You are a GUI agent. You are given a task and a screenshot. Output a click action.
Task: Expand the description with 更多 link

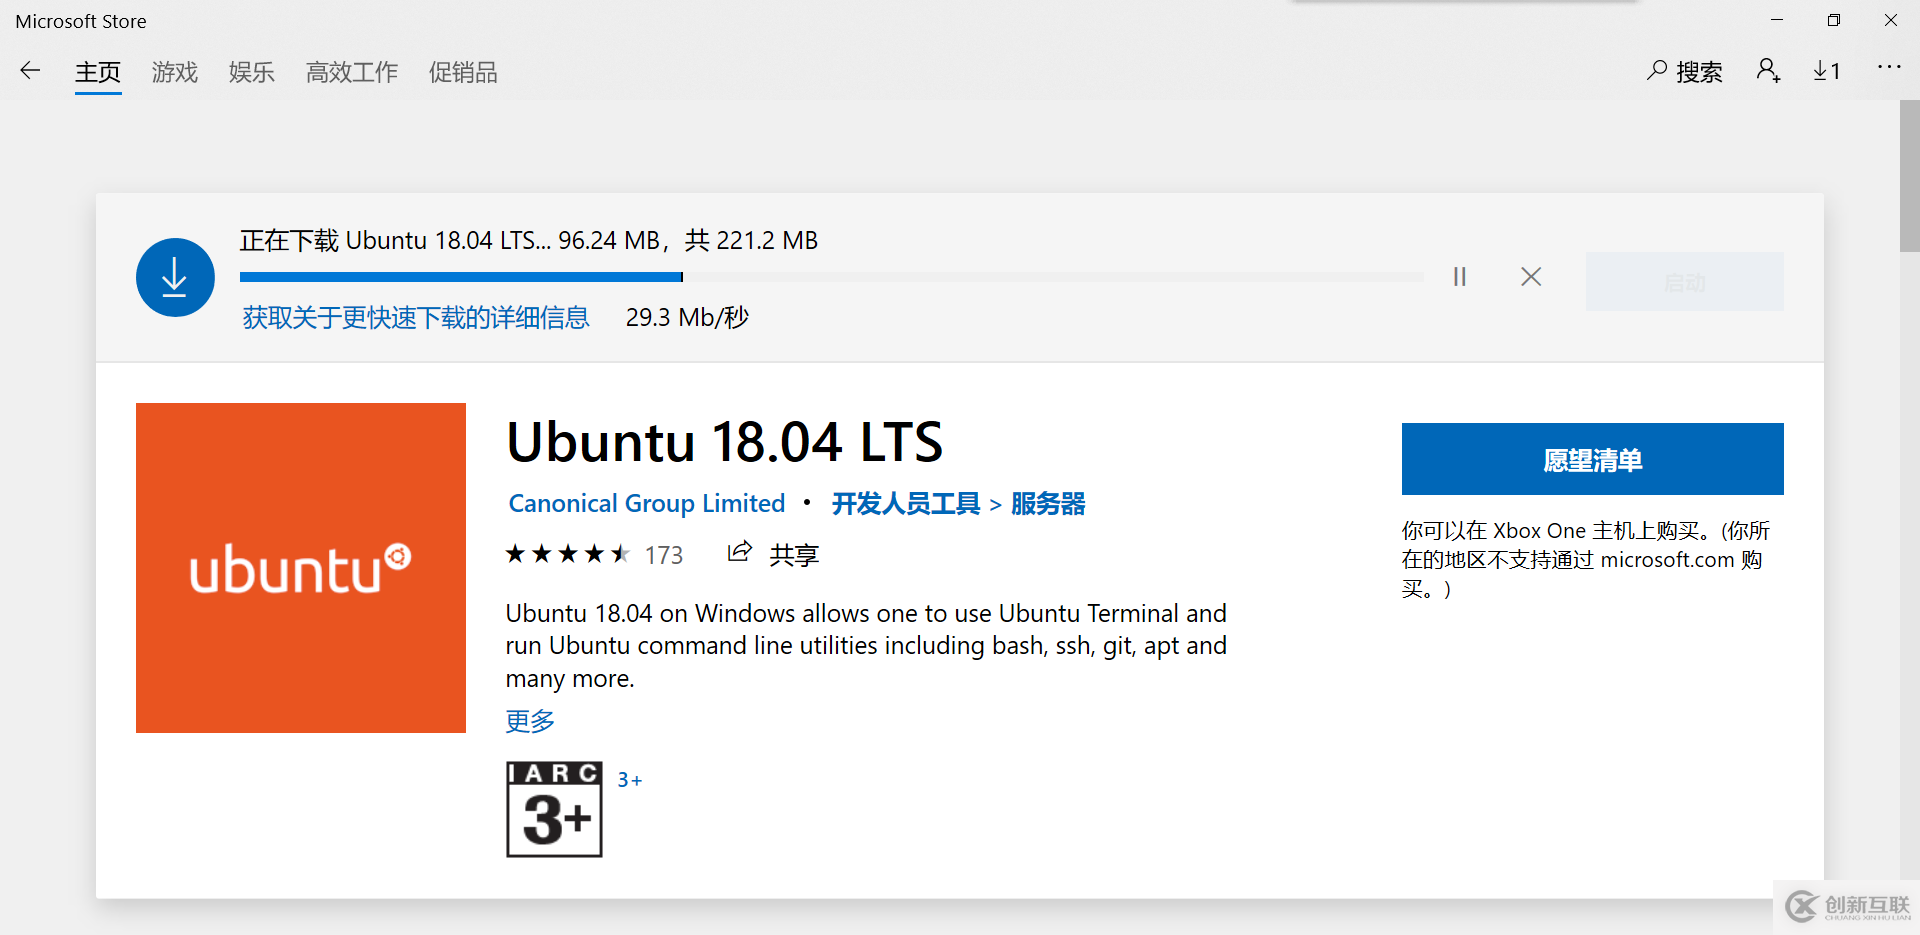[x=530, y=721]
